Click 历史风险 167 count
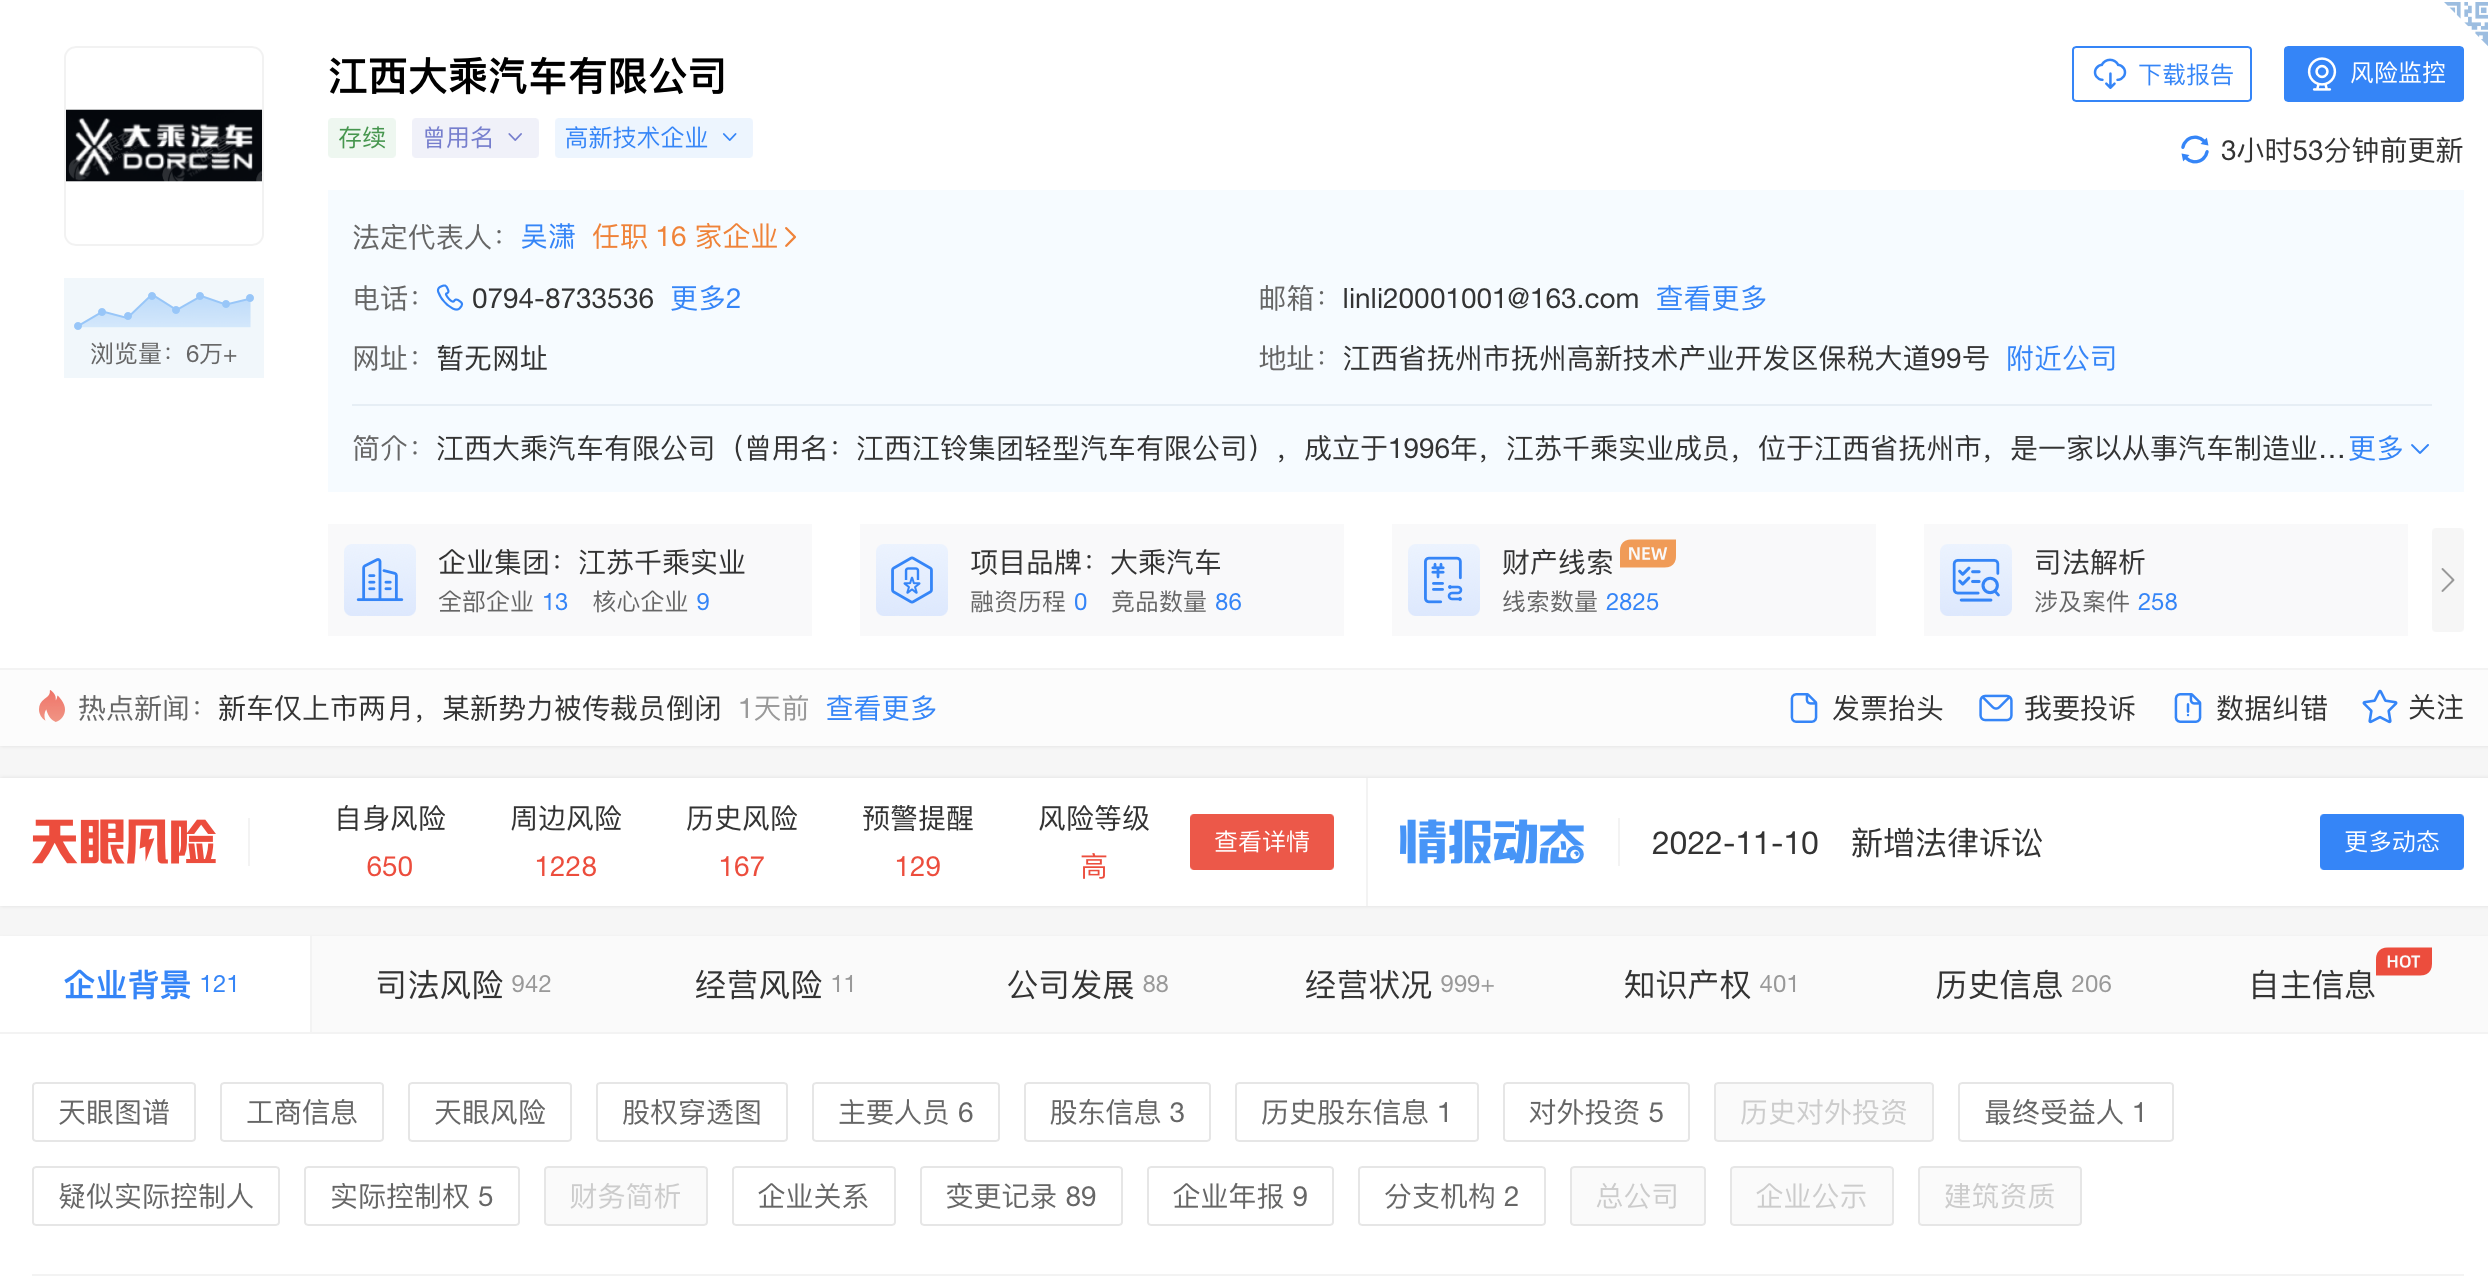The width and height of the screenshot is (2488, 1276). pyautogui.click(x=742, y=866)
